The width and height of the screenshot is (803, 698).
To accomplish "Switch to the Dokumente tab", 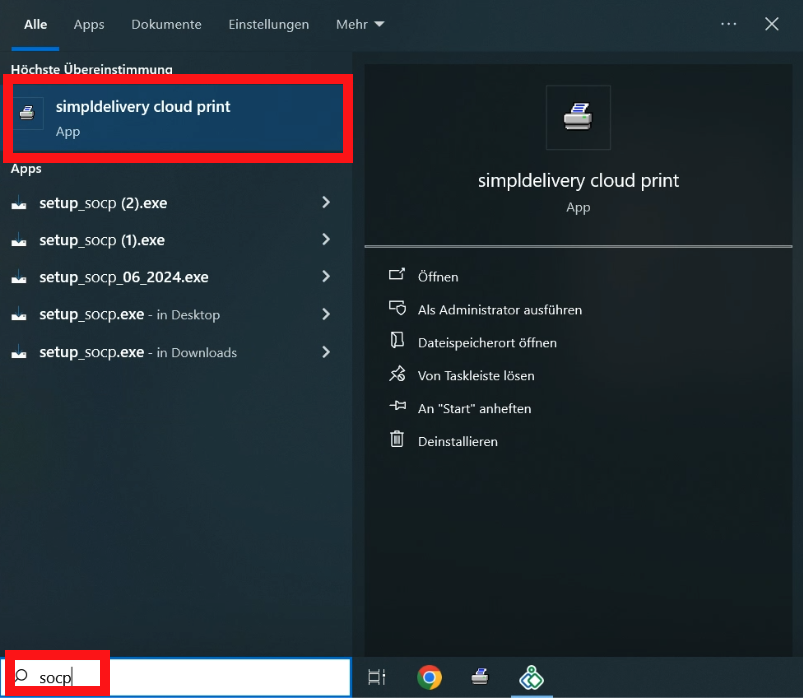I will (166, 24).
